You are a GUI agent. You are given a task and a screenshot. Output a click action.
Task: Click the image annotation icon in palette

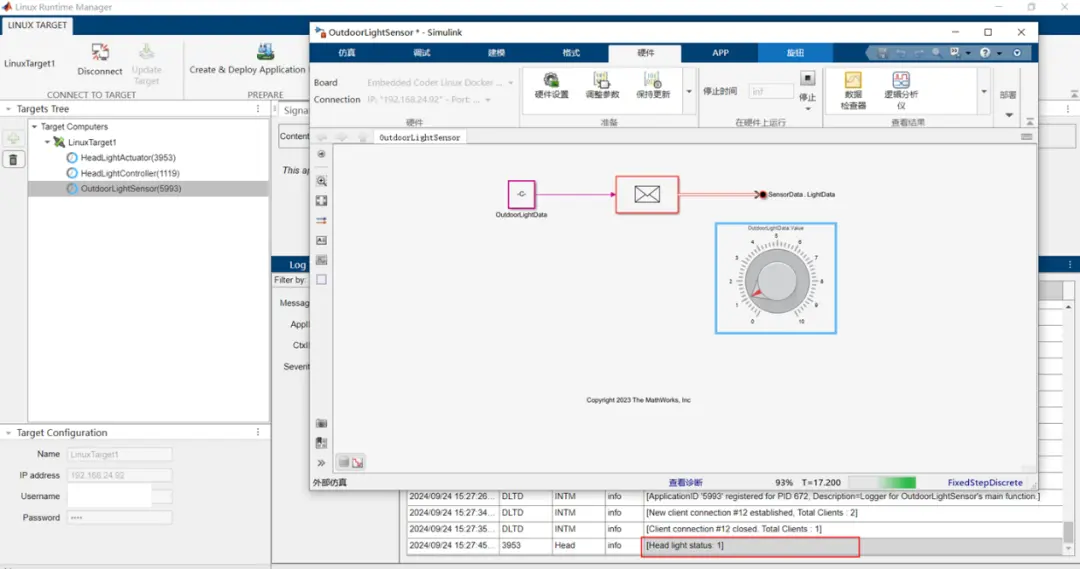click(322, 260)
